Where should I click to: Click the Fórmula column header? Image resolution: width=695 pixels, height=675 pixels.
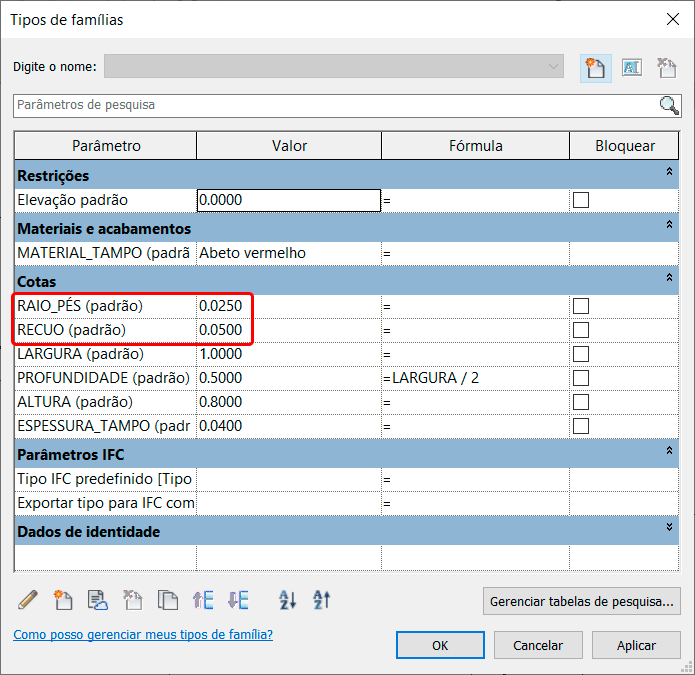pyautogui.click(x=476, y=146)
